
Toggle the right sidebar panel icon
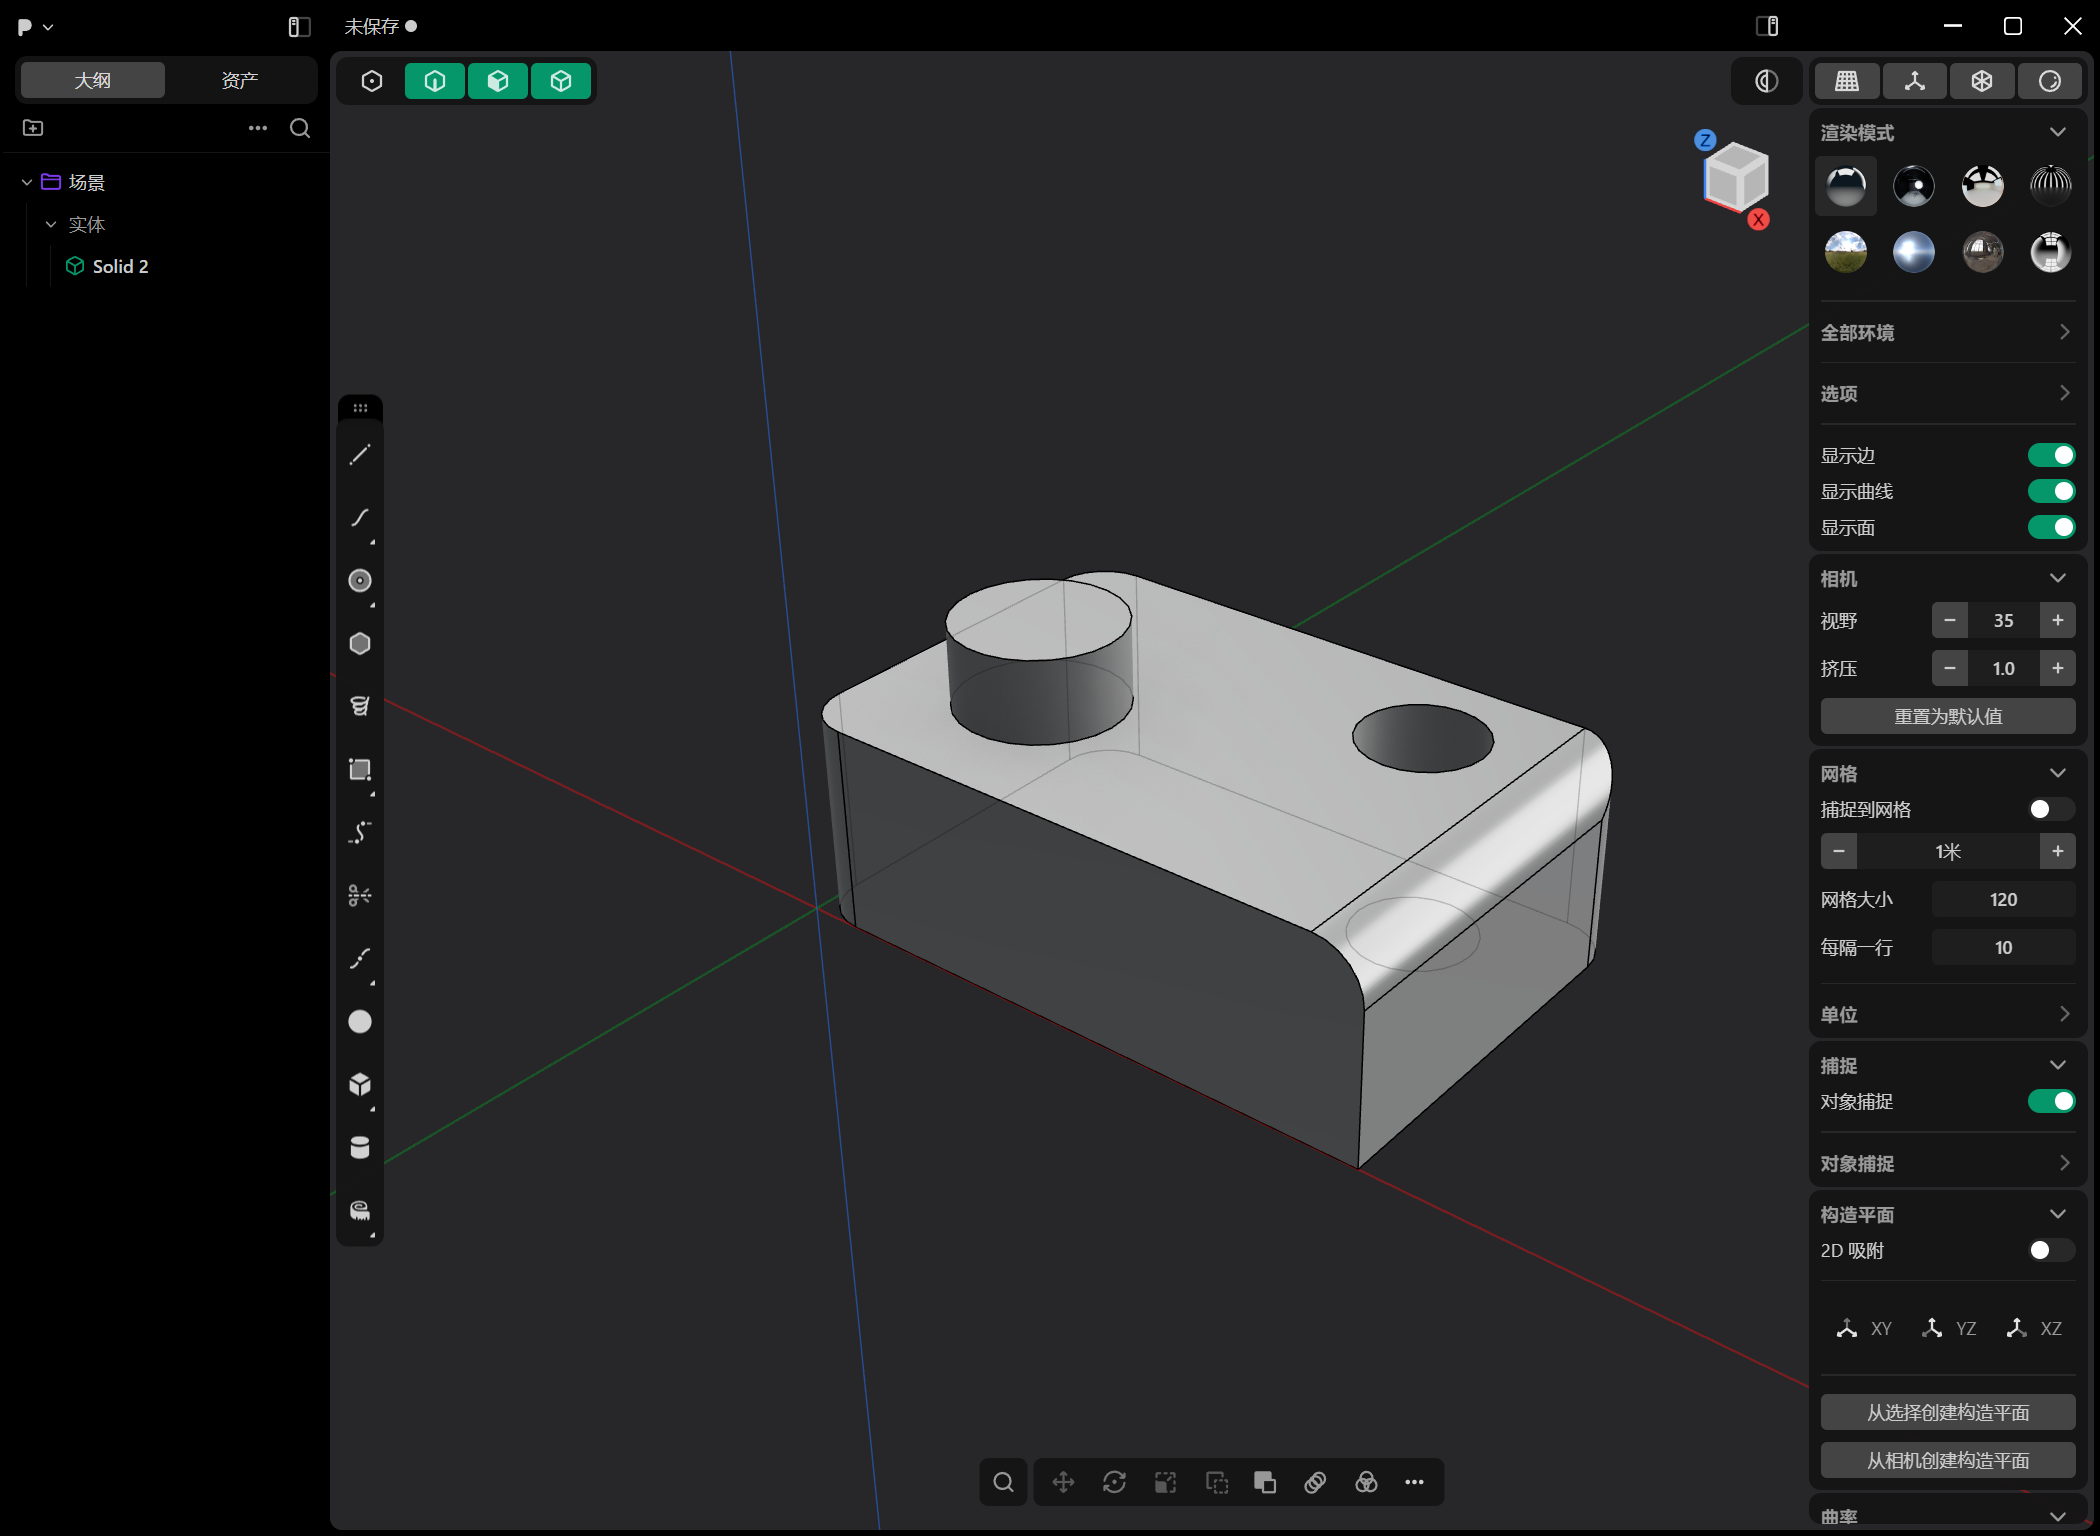[x=1767, y=26]
